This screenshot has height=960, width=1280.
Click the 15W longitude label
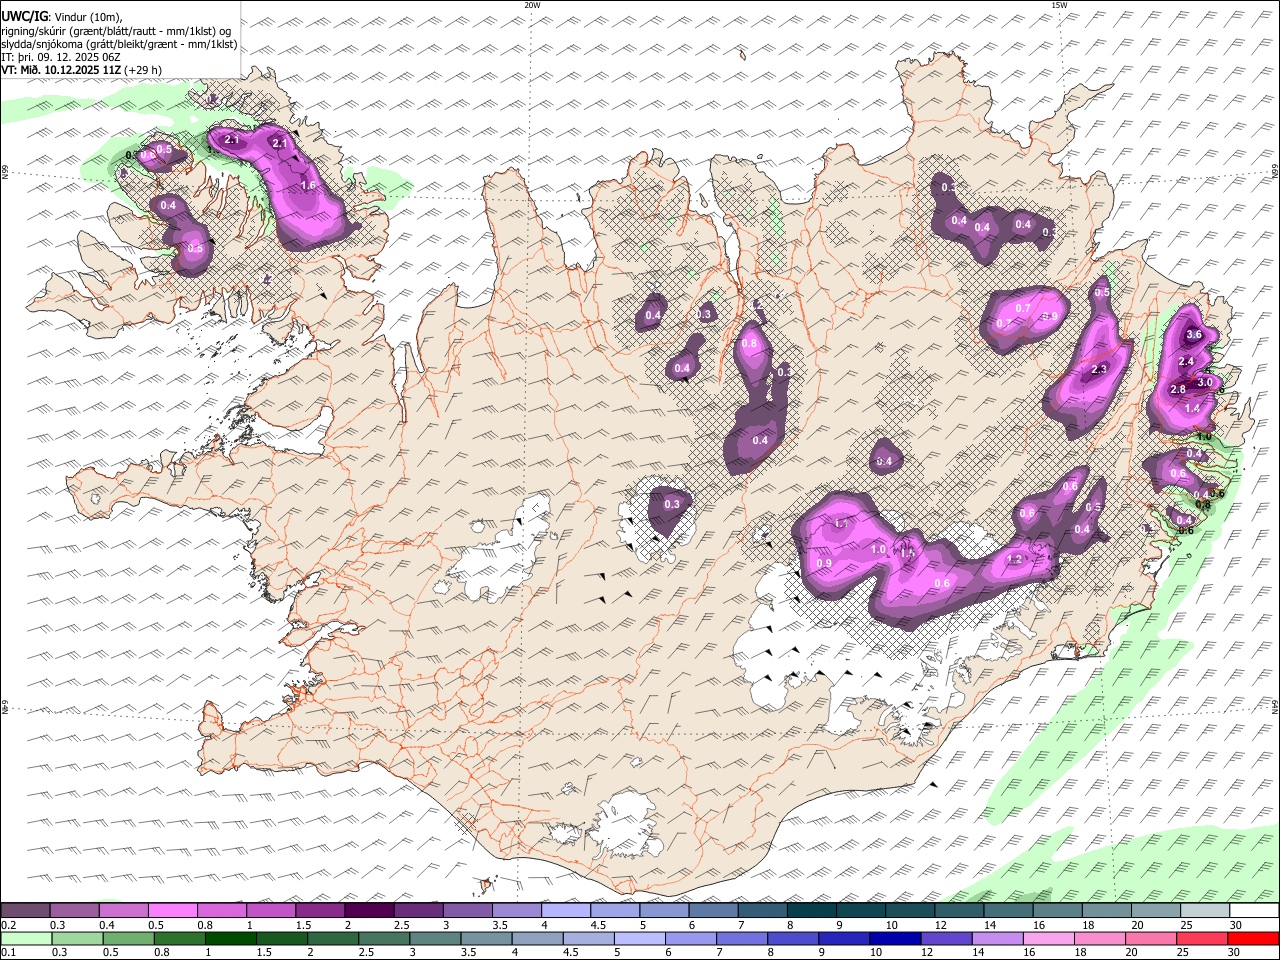coord(1059,5)
